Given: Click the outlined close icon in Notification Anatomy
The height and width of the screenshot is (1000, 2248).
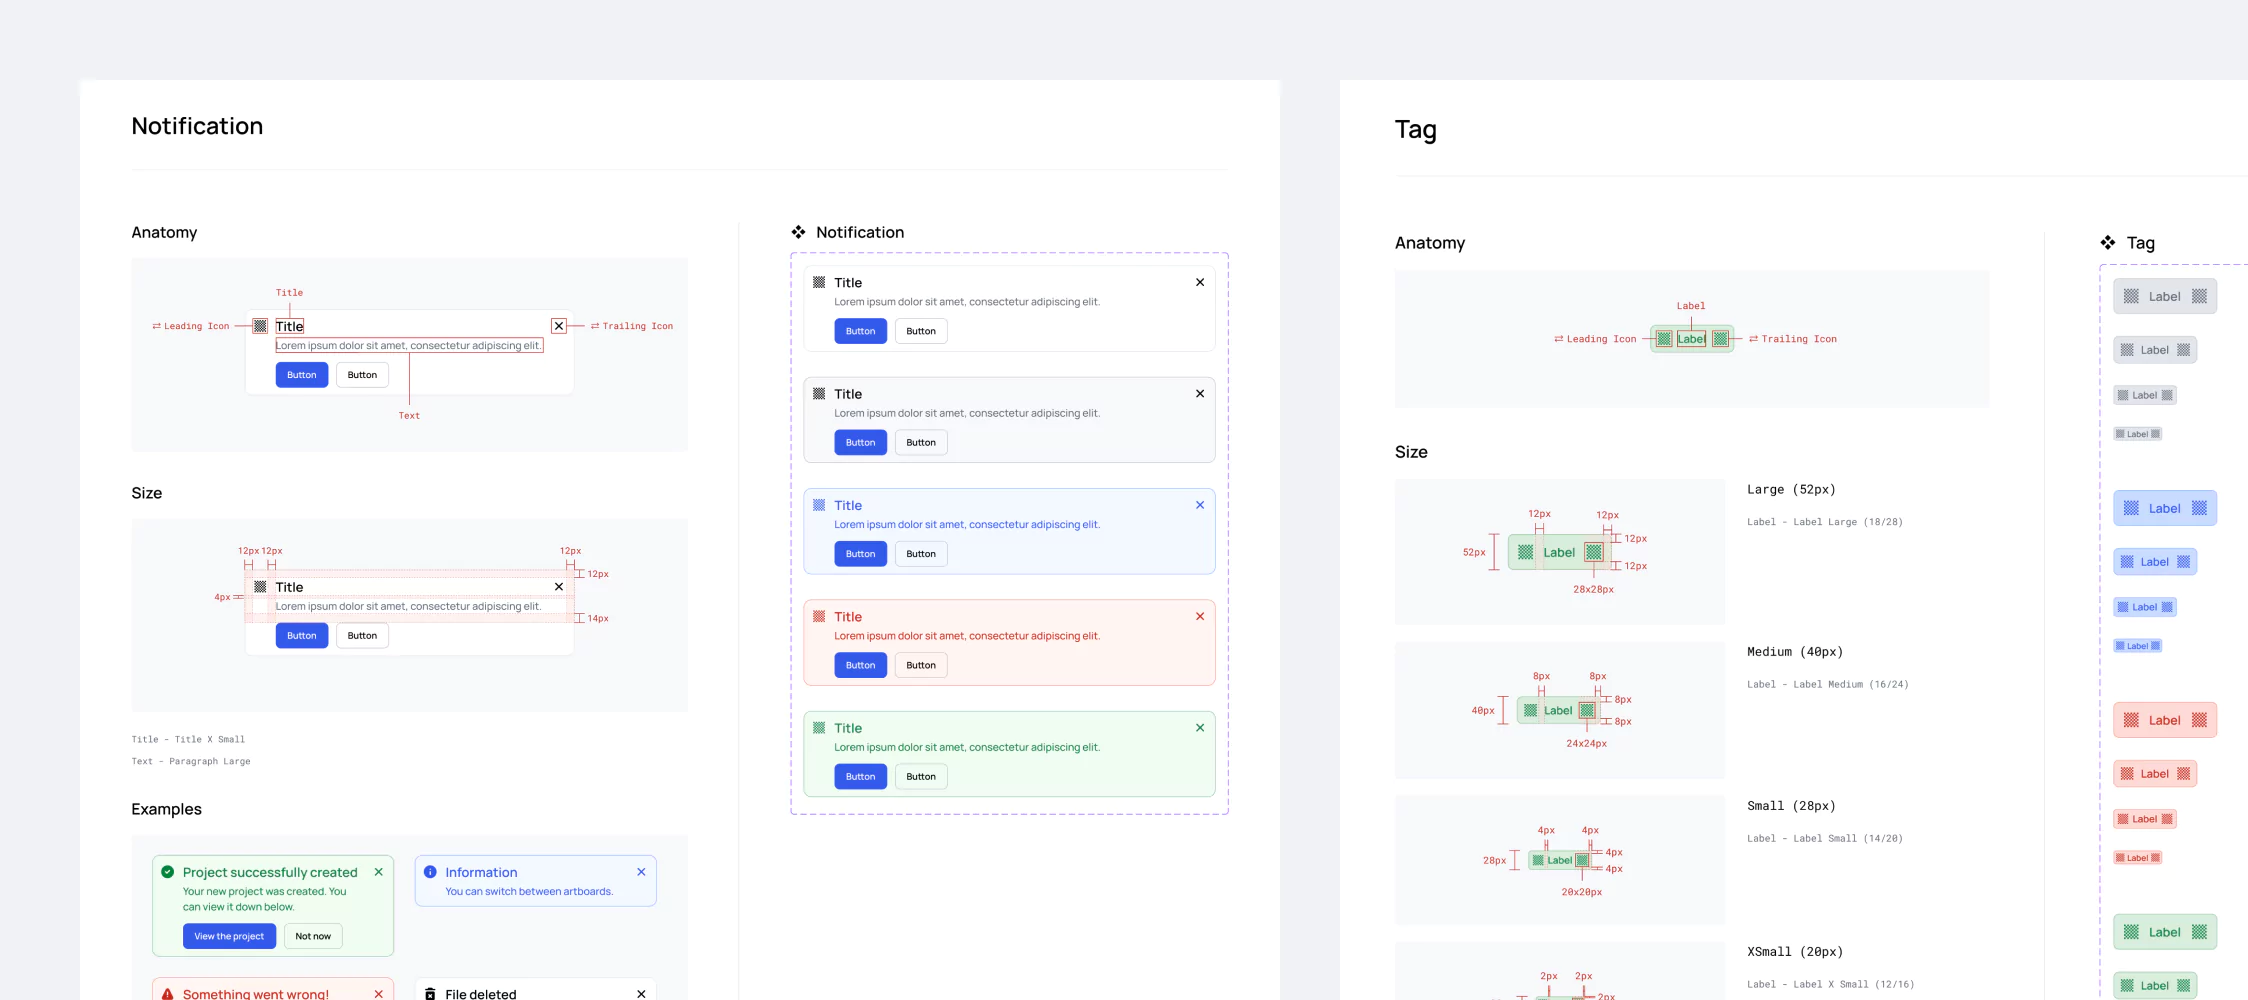Looking at the screenshot, I should tap(559, 326).
